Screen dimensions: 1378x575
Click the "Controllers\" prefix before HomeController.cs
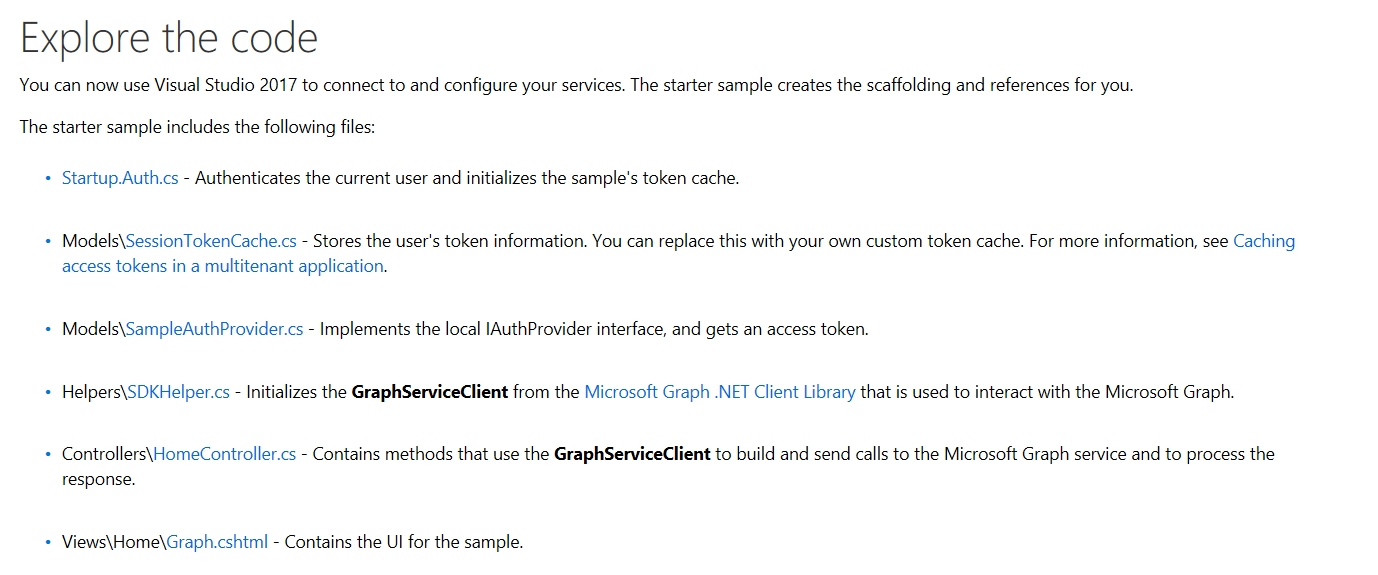pos(107,454)
